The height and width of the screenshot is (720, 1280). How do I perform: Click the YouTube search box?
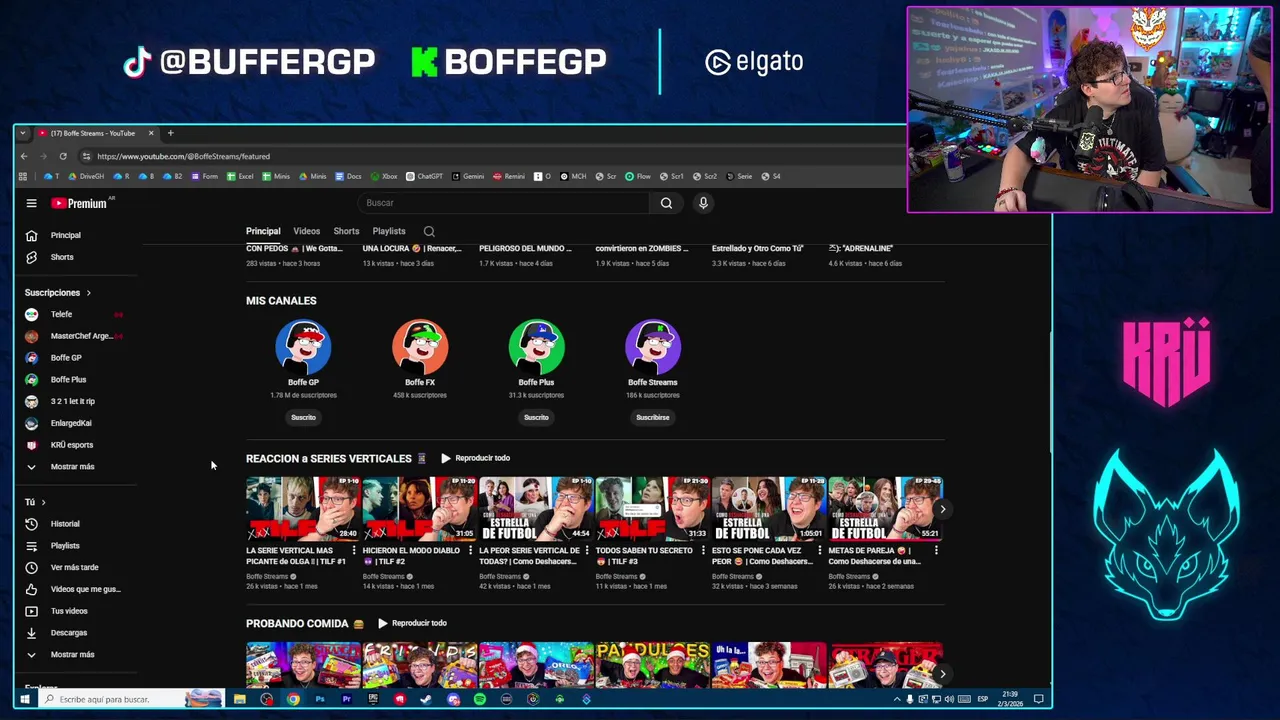[503, 203]
